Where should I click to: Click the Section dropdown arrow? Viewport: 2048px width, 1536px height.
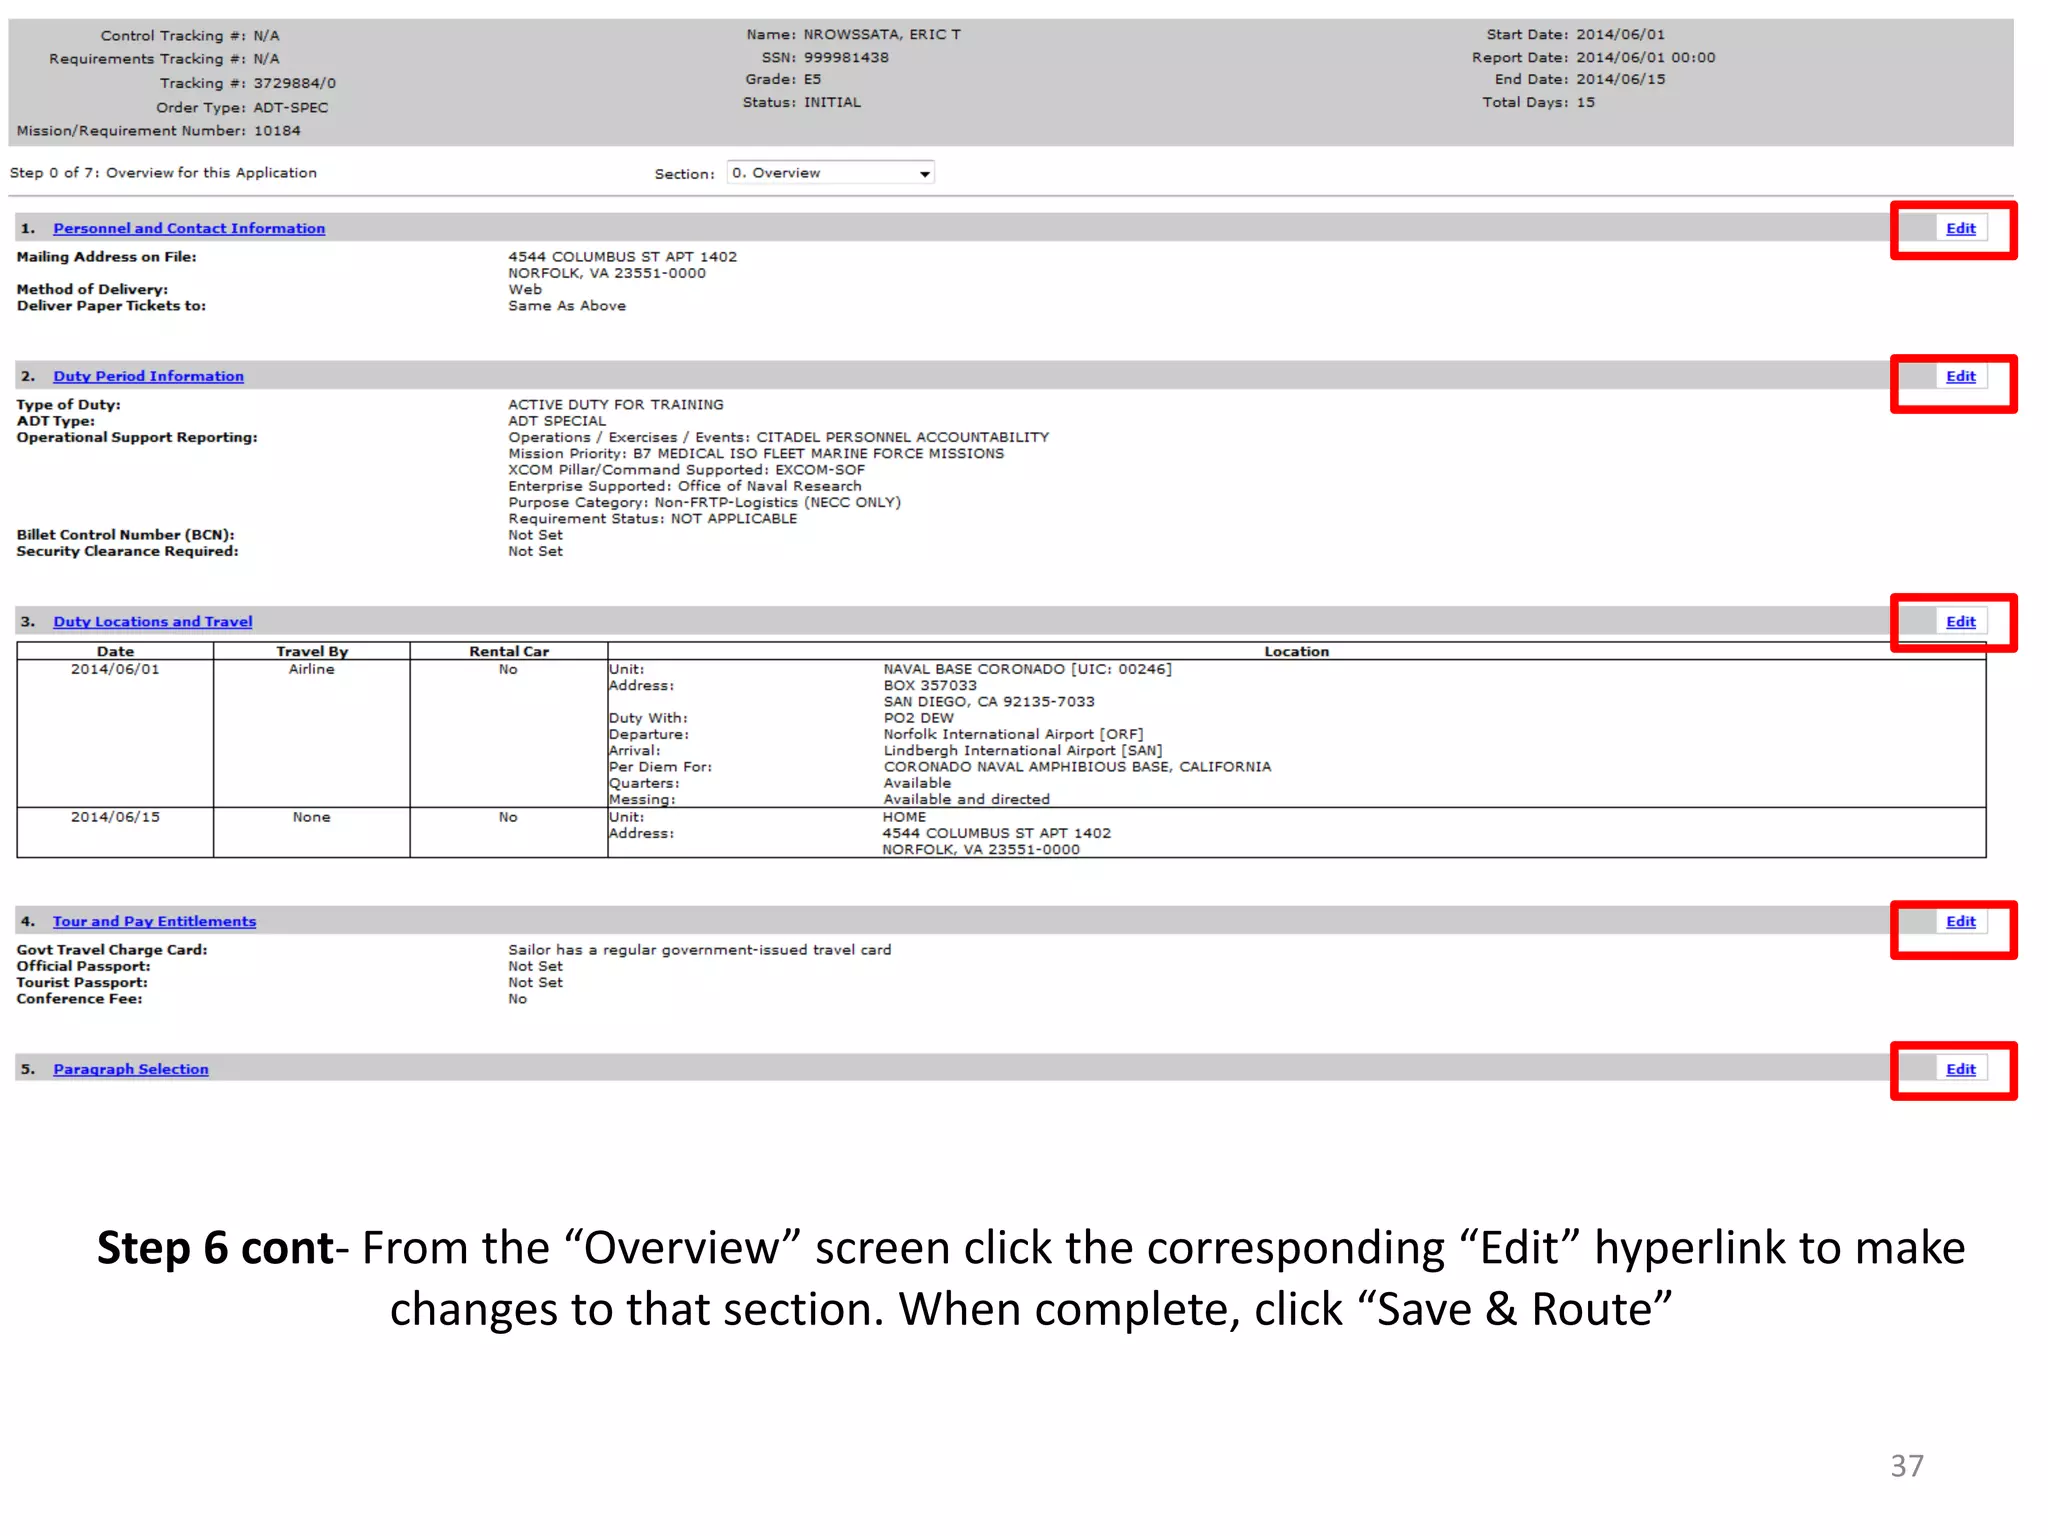(x=925, y=174)
